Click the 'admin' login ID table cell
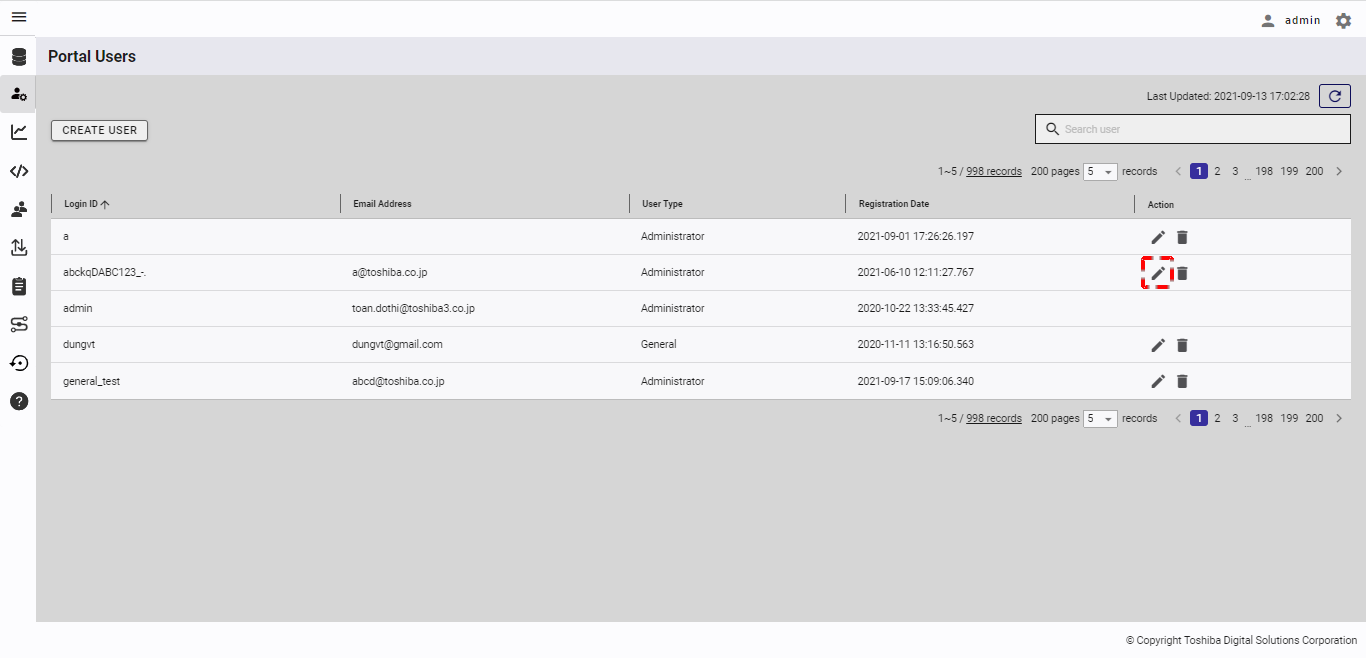The width and height of the screenshot is (1366, 658). [78, 308]
